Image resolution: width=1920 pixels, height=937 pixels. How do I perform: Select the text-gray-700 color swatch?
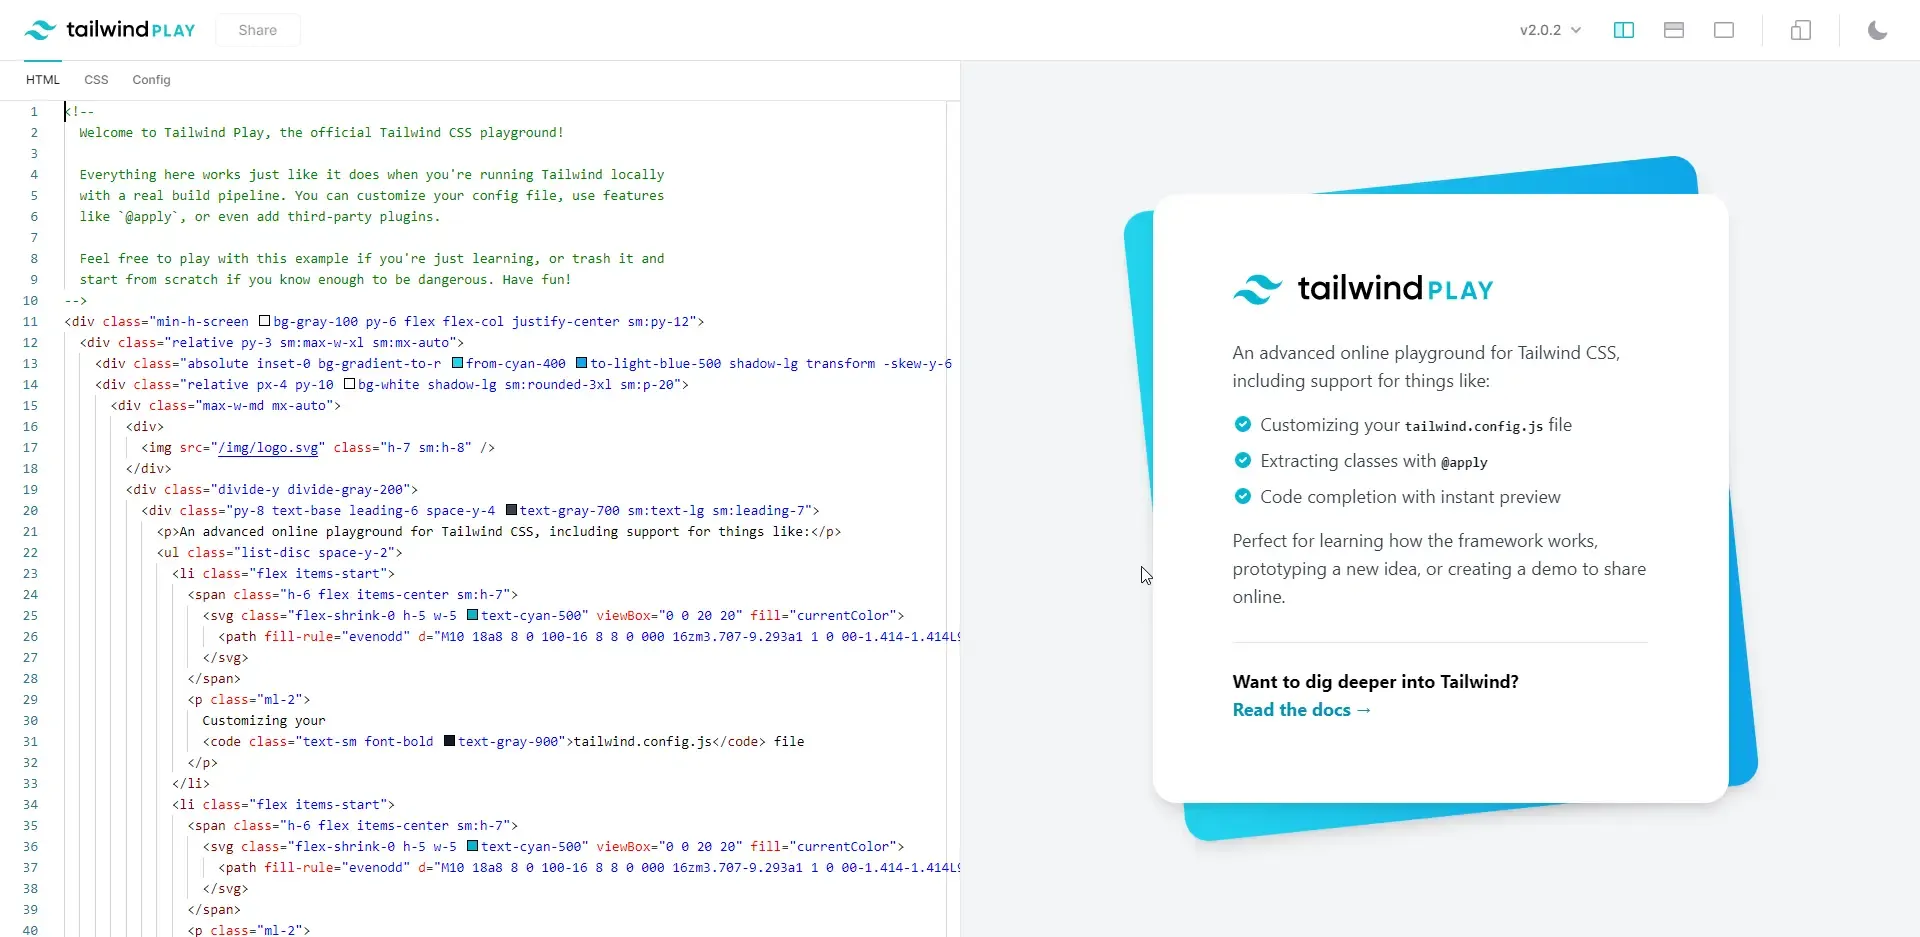tap(511, 510)
